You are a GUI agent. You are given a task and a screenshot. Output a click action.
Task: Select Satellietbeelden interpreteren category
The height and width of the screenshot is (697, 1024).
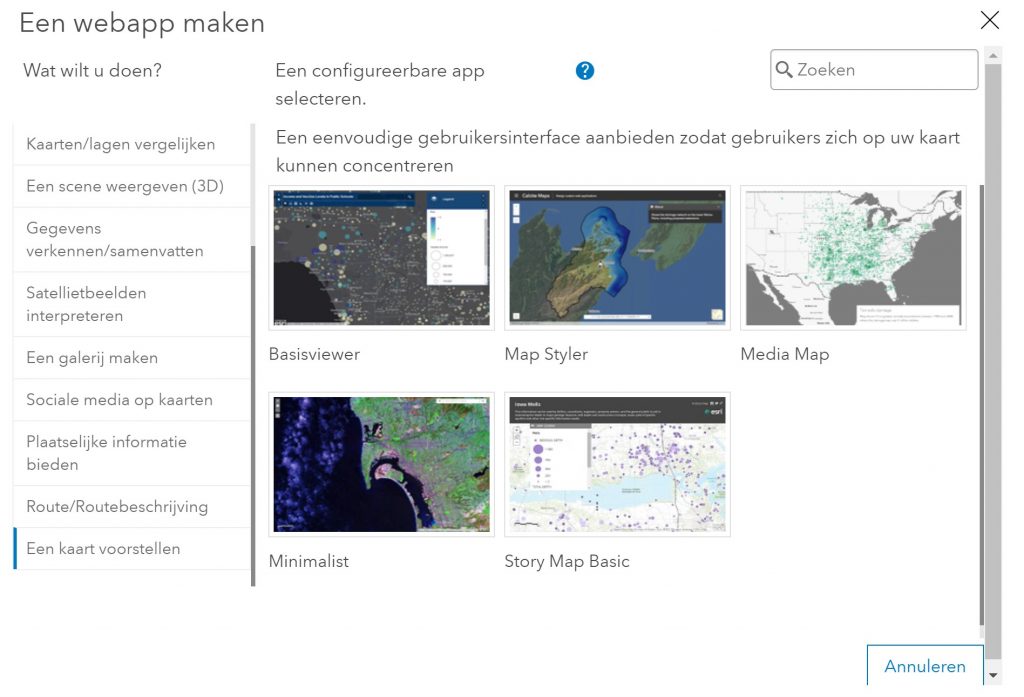[87, 304]
